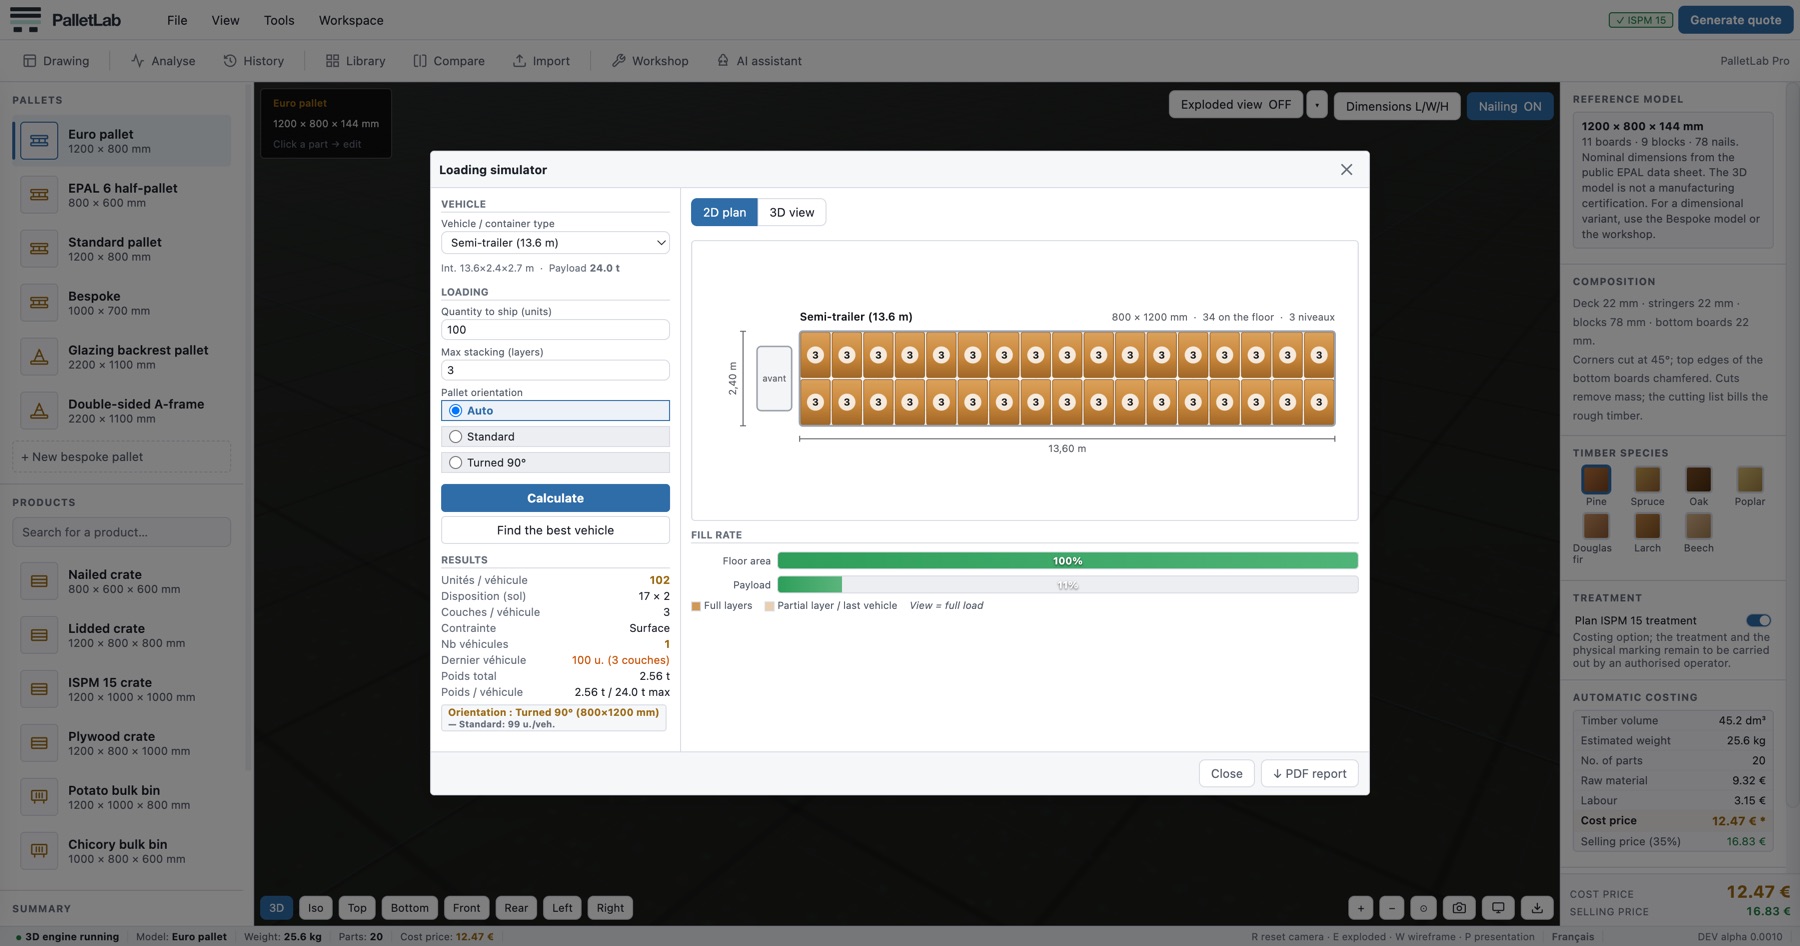The height and width of the screenshot is (946, 1800).
Task: Click the download icon in viewport toolbar
Action: (x=1537, y=908)
